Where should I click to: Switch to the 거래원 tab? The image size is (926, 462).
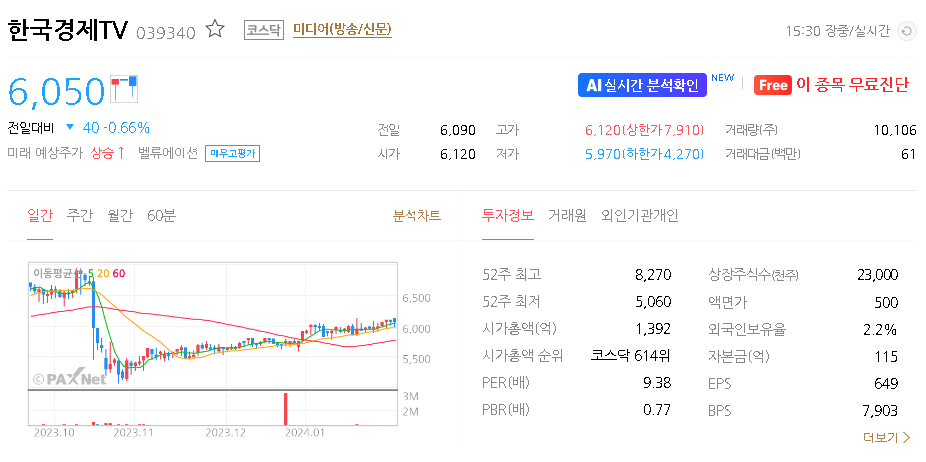coord(567,216)
